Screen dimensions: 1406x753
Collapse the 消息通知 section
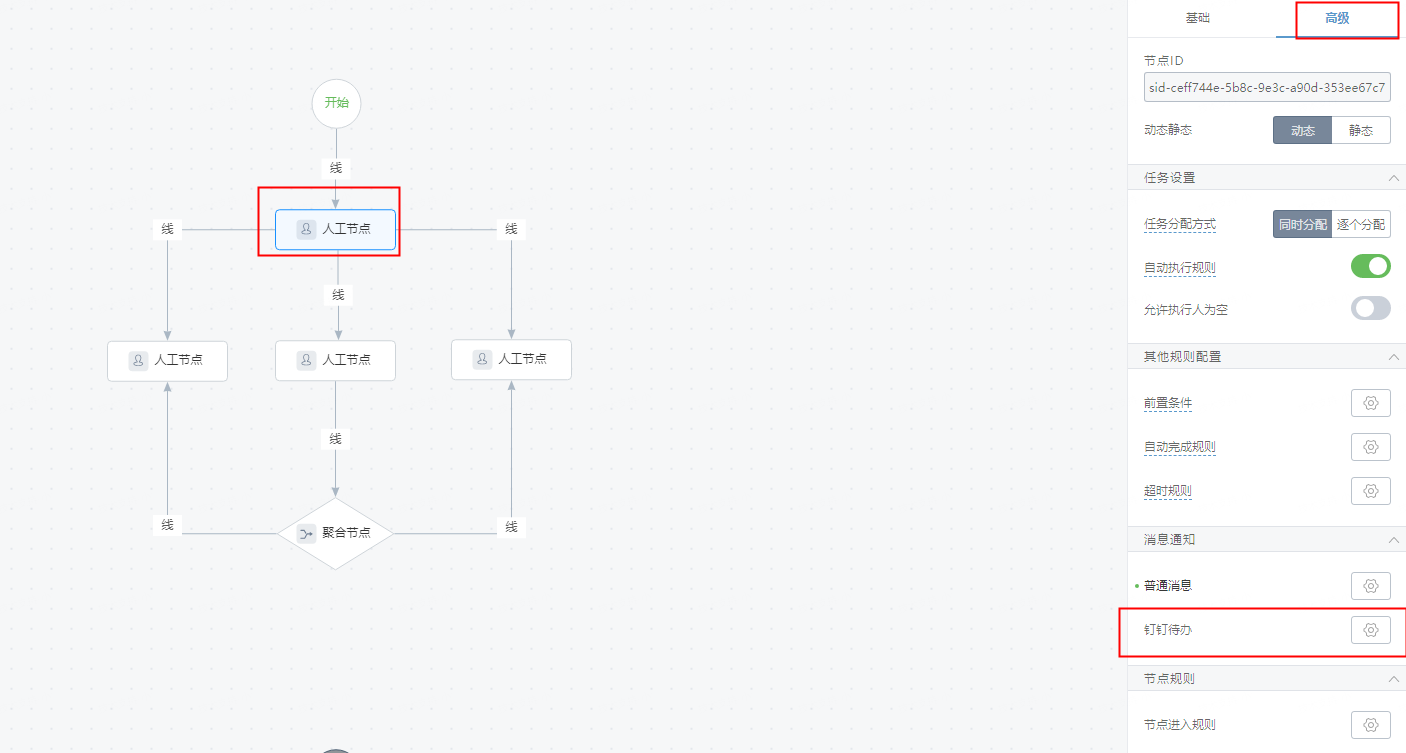click(1393, 540)
